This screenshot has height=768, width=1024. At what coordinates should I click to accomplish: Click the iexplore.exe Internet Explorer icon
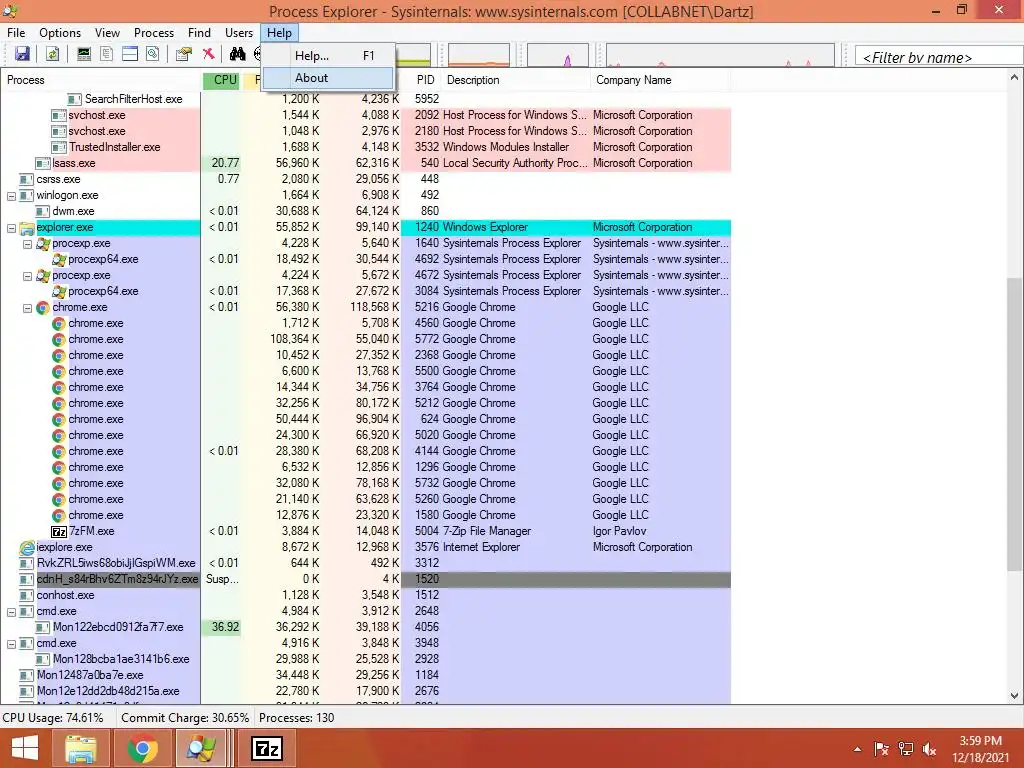coord(27,547)
